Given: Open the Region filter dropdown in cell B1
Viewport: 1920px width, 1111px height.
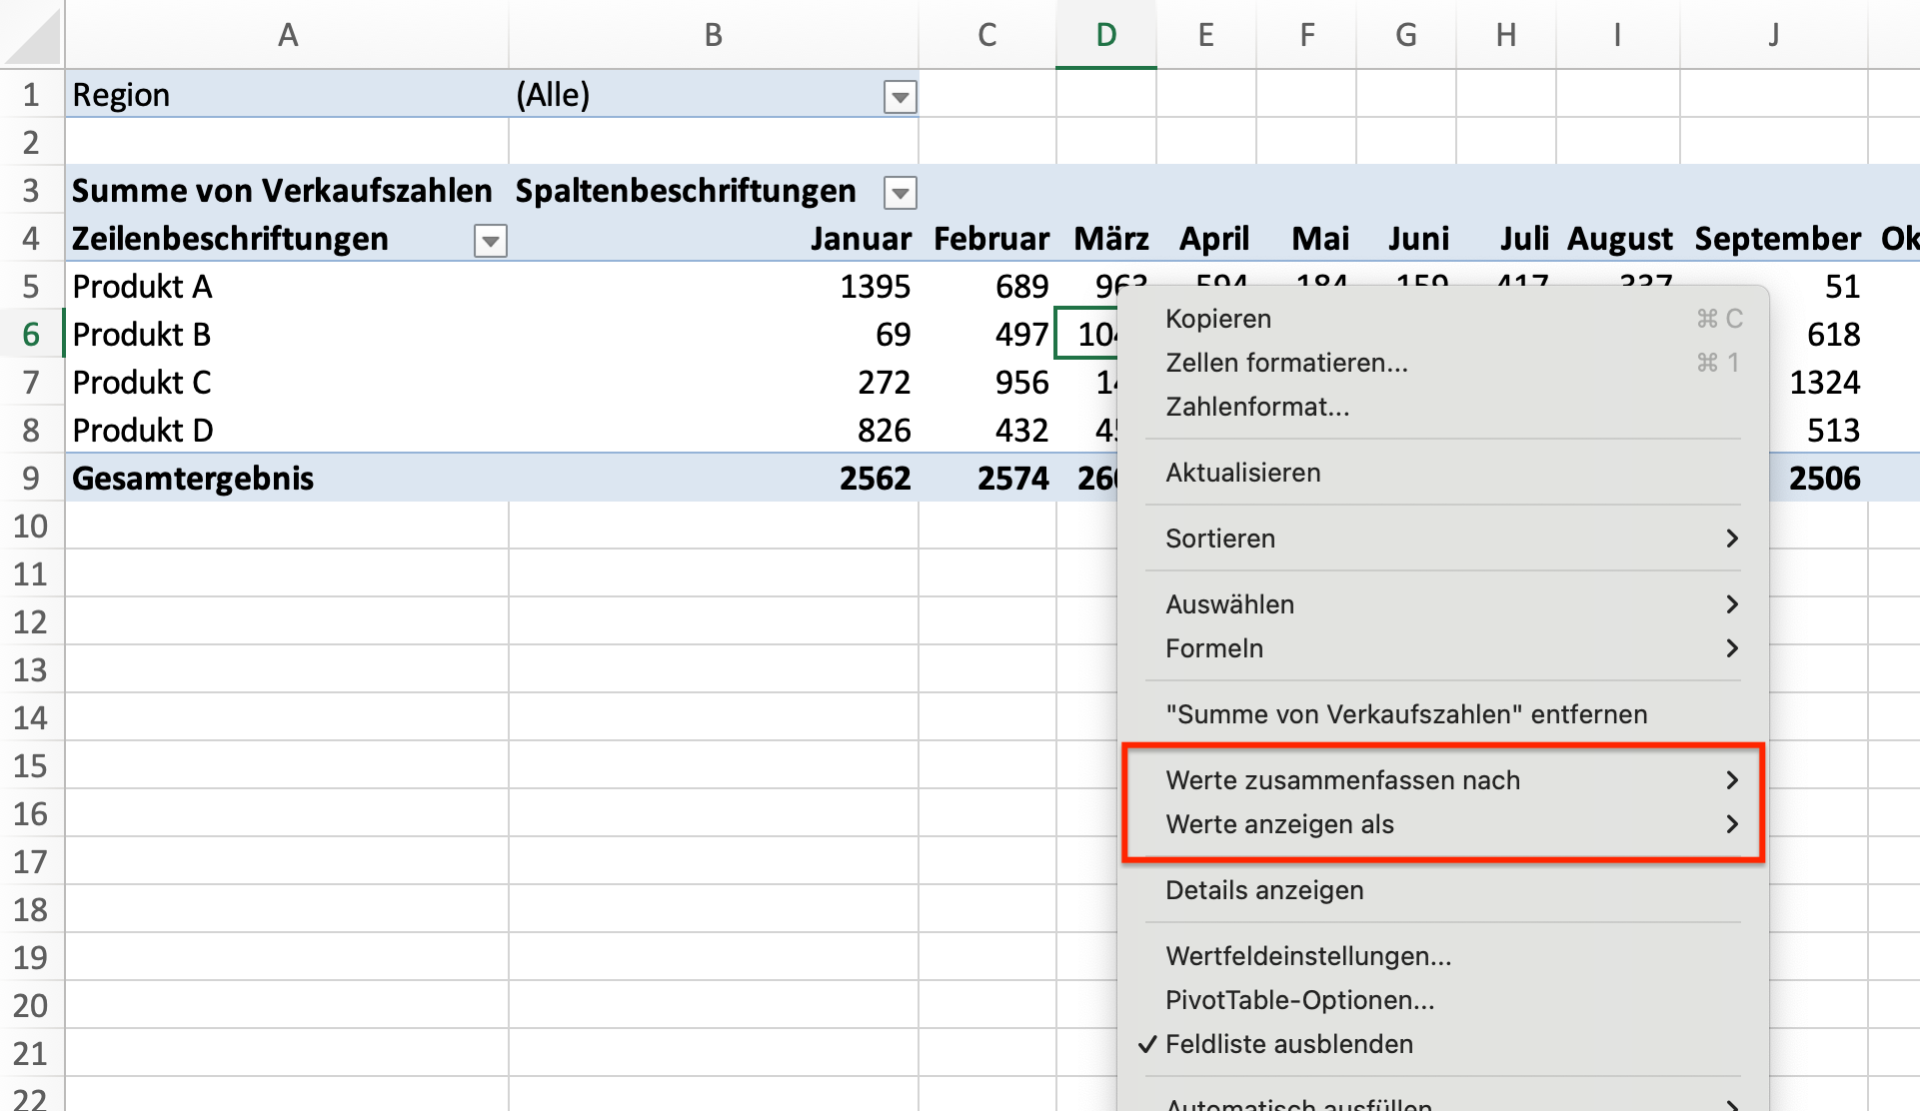Looking at the screenshot, I should coord(899,96).
